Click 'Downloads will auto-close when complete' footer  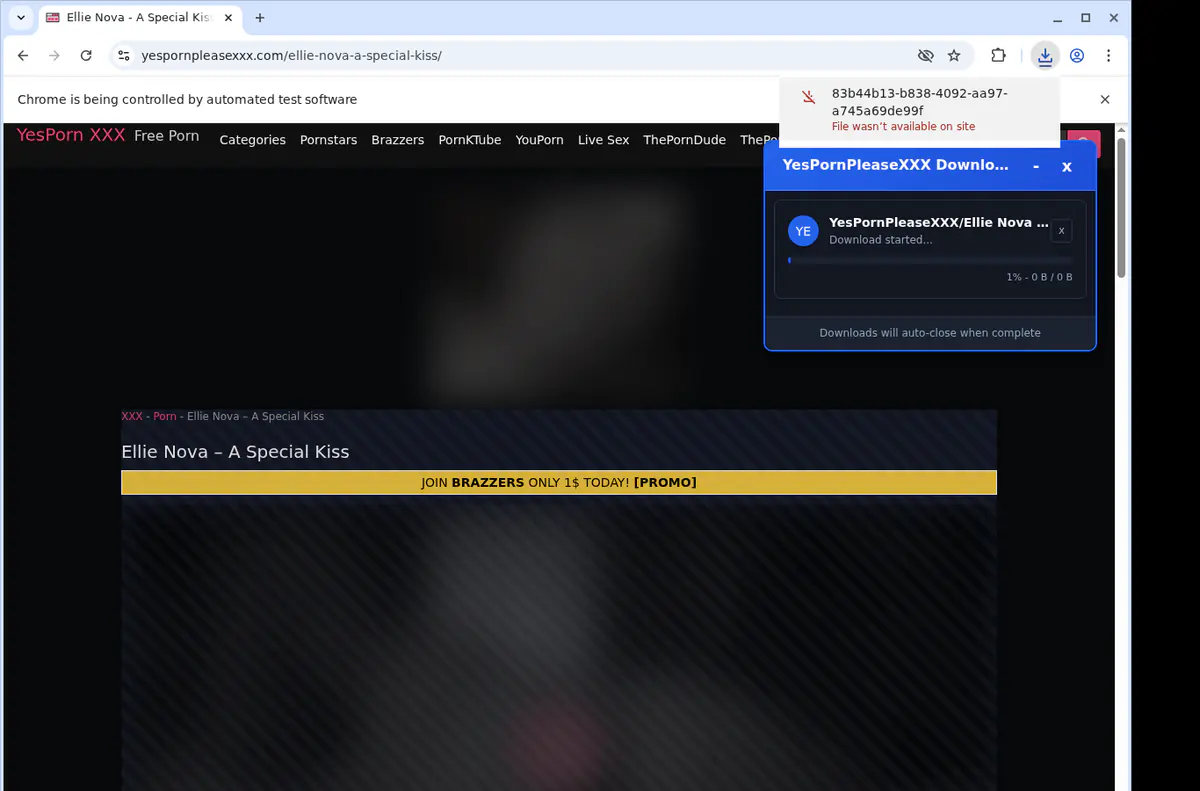coord(930,333)
